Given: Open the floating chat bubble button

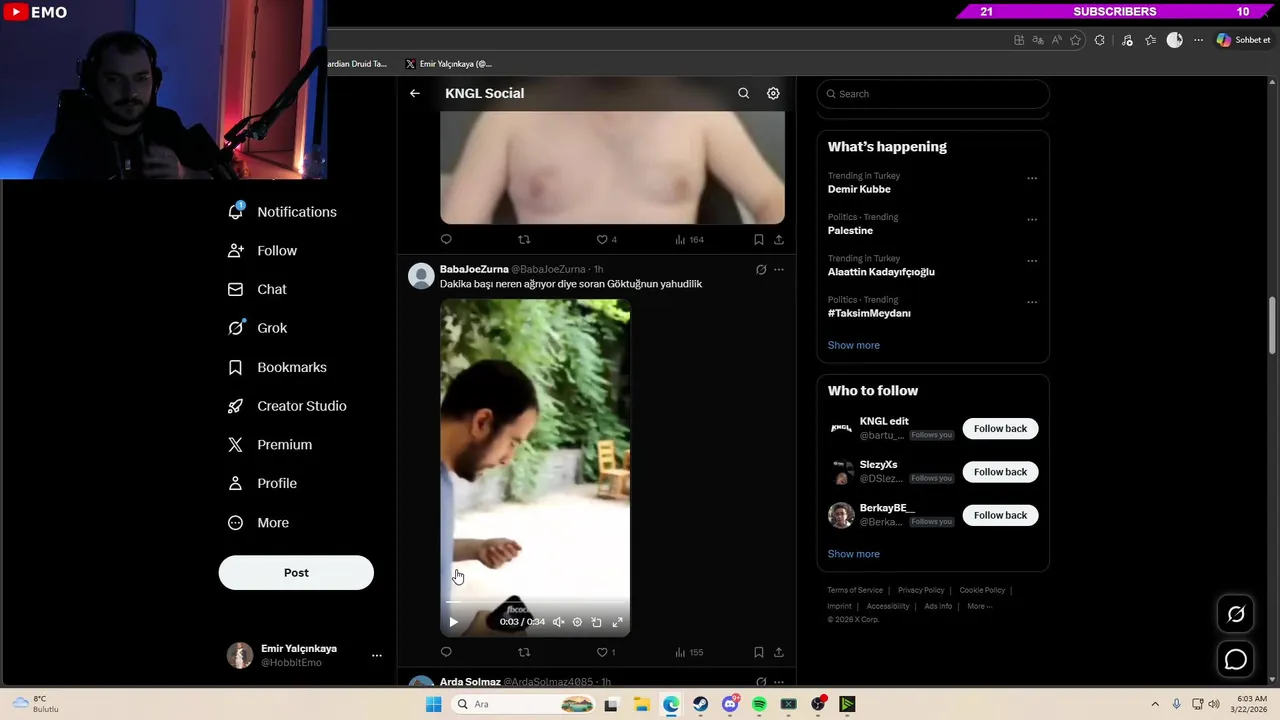Looking at the screenshot, I should tap(1236, 660).
